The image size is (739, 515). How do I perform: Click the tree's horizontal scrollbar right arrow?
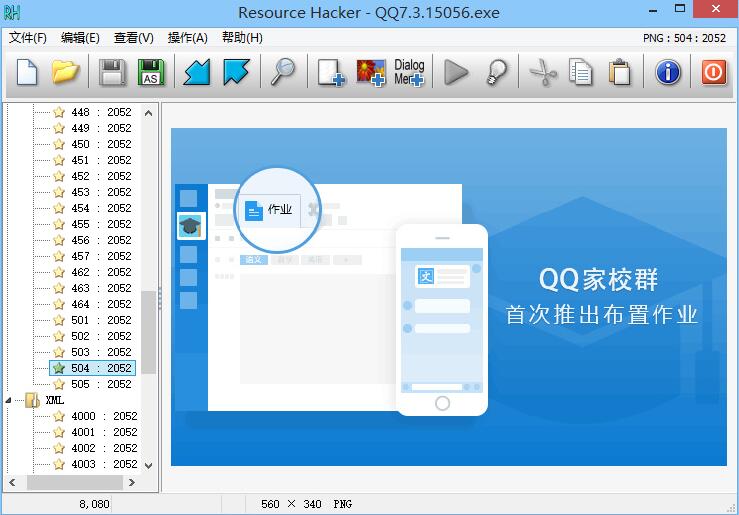tap(133, 482)
